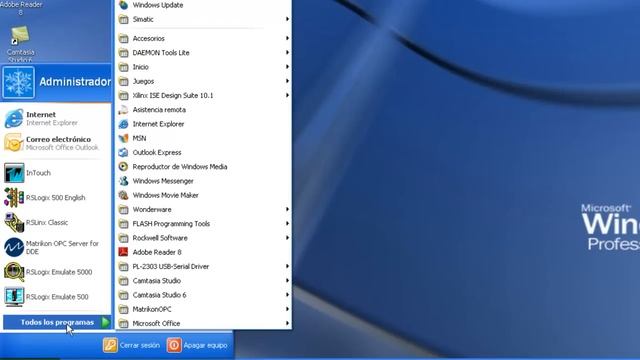Click the Windows Movie Maker icon

click(123, 195)
